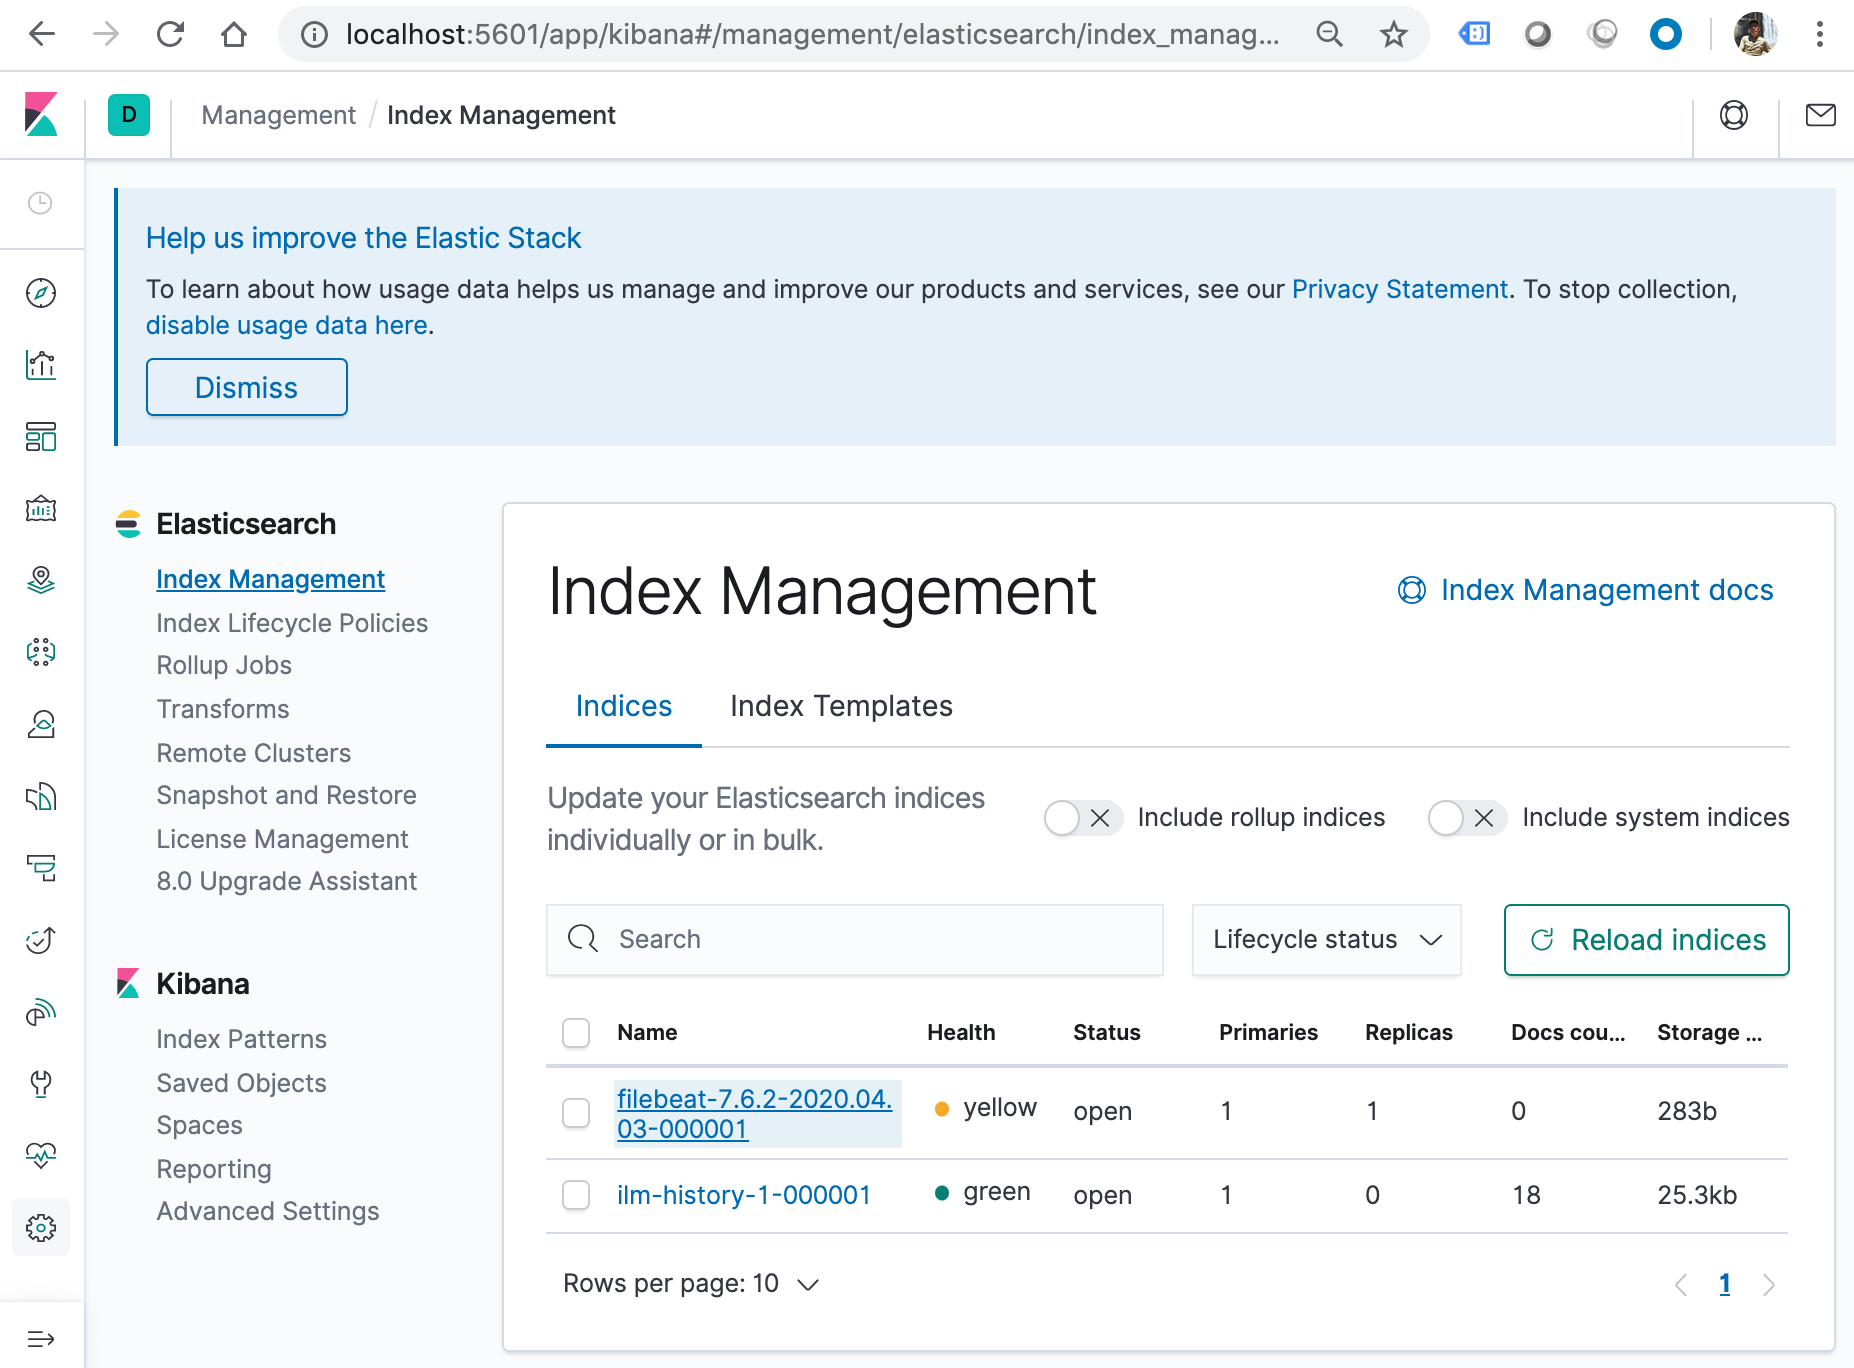Check the filebeat-7.6.2 index checkbox

coord(576,1113)
